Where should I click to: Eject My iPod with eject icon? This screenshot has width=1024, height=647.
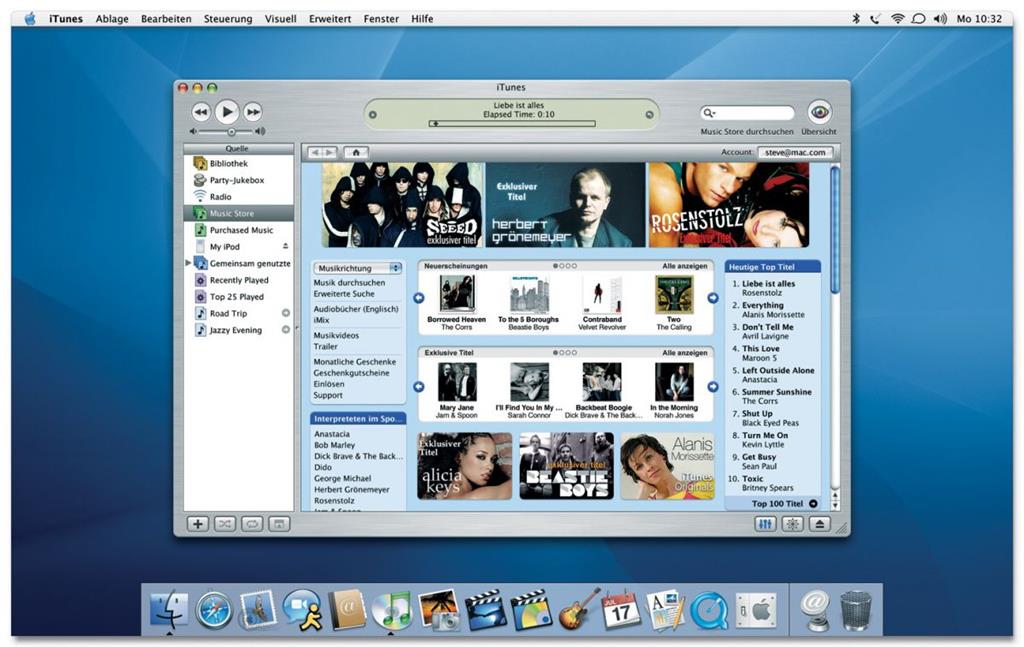click(x=285, y=246)
